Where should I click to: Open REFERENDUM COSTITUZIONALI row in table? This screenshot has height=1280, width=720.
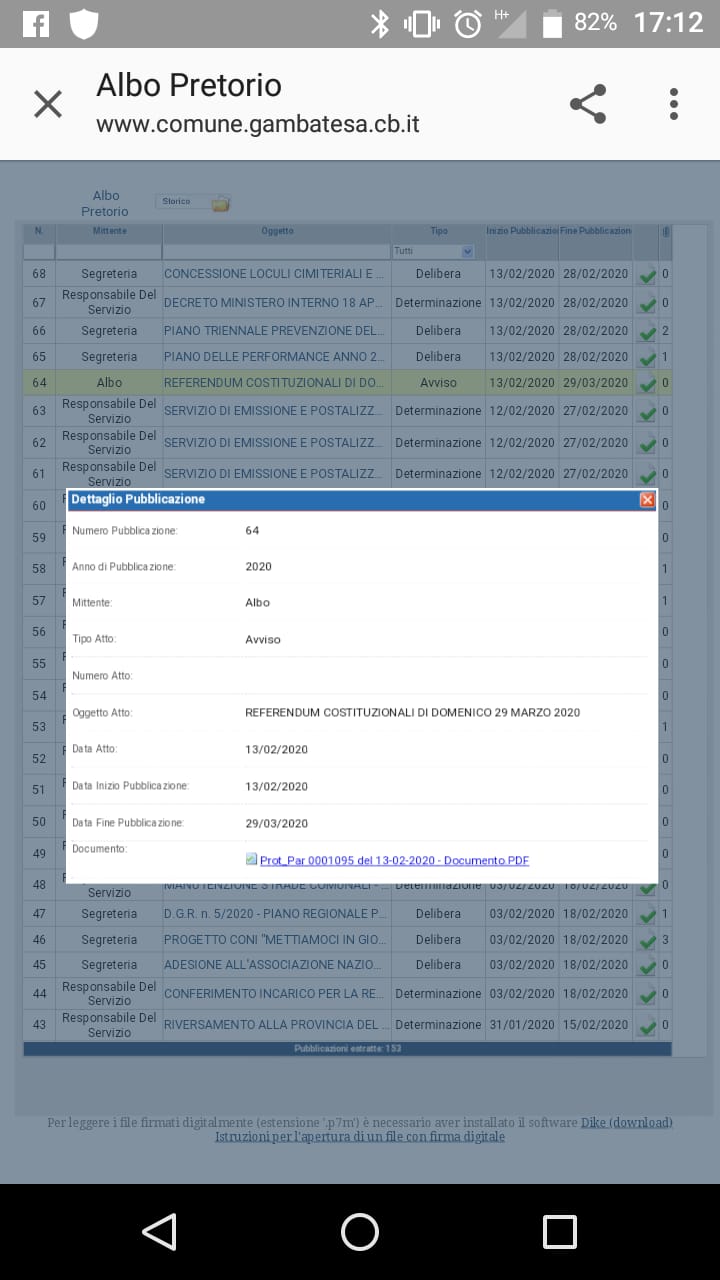click(274, 383)
